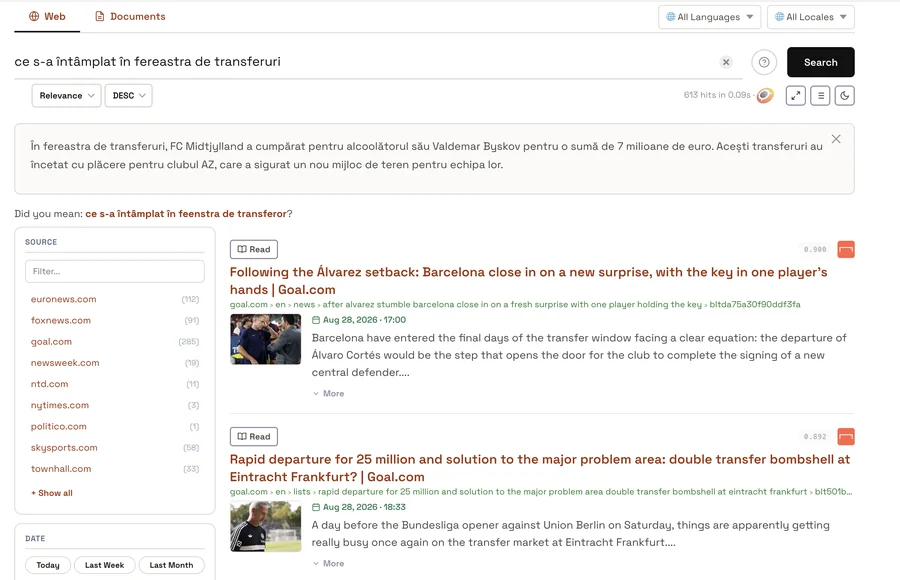Expand More under the Frankfurt article
The width and height of the screenshot is (900, 580).
[x=328, y=563]
